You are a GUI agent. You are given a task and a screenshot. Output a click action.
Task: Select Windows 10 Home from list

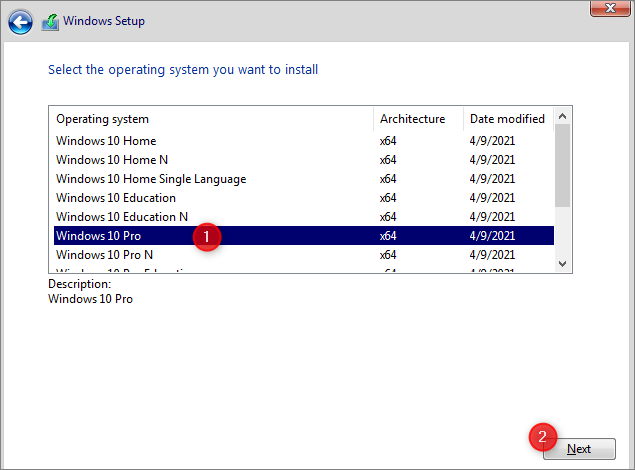[x=106, y=141]
